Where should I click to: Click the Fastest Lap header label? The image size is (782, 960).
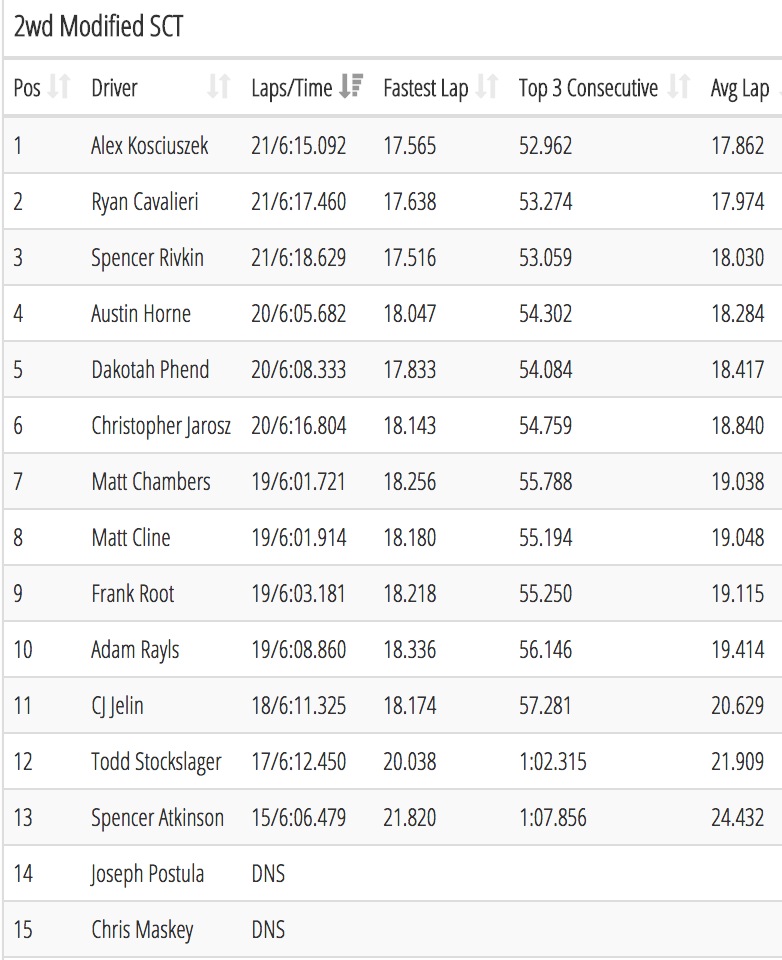(426, 88)
